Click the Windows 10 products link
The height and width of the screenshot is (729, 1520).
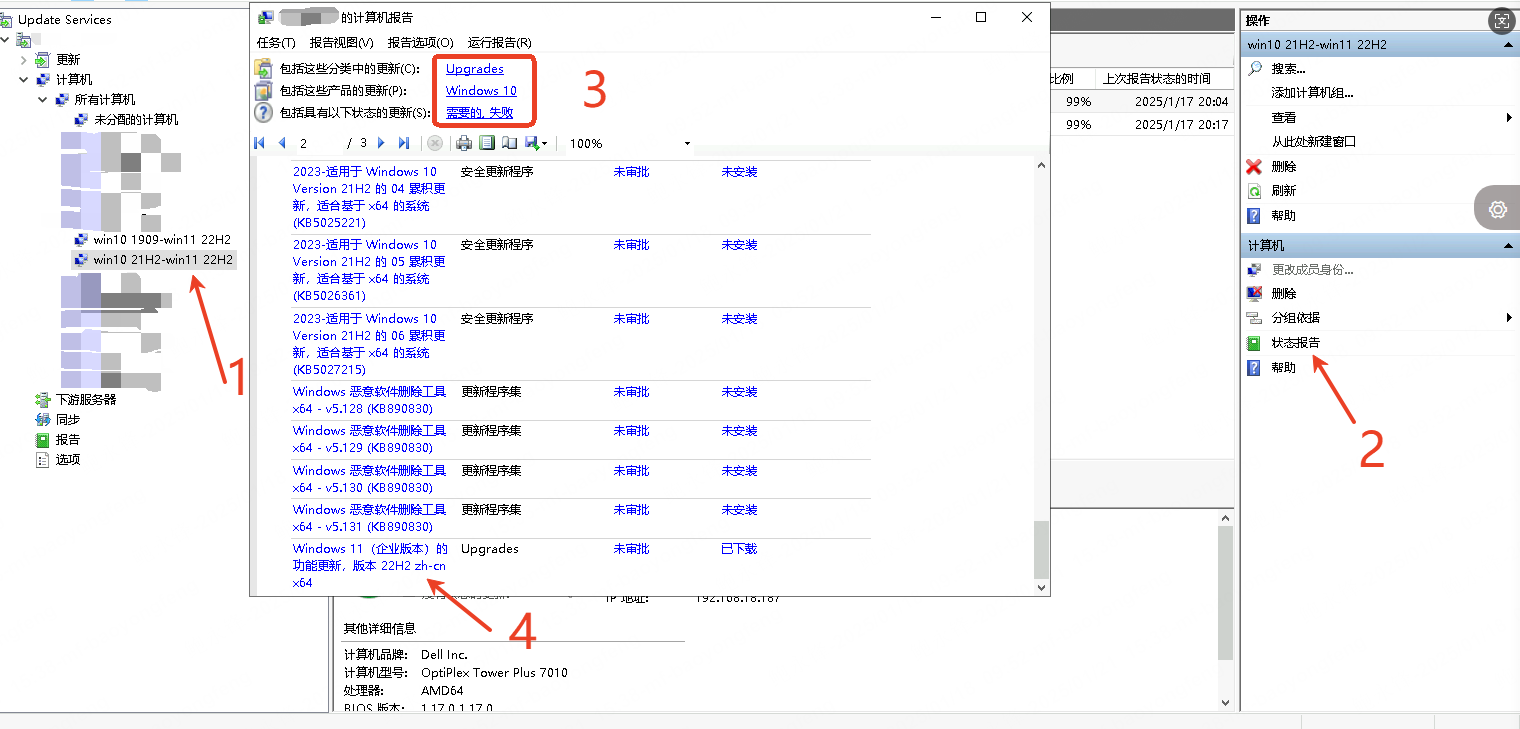(x=481, y=91)
